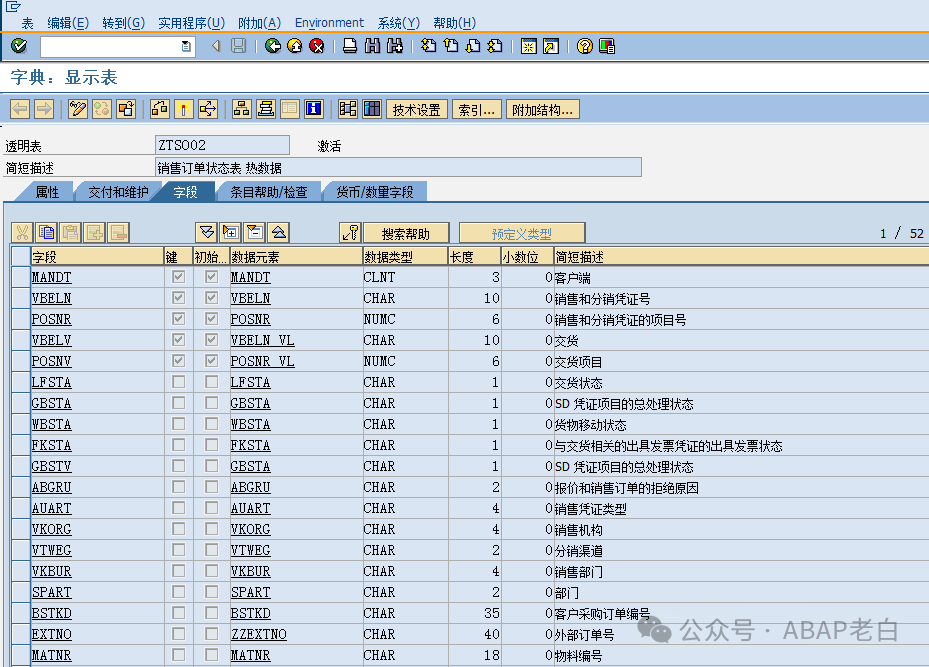
Task: Click the Last Page icon
Action: point(495,46)
